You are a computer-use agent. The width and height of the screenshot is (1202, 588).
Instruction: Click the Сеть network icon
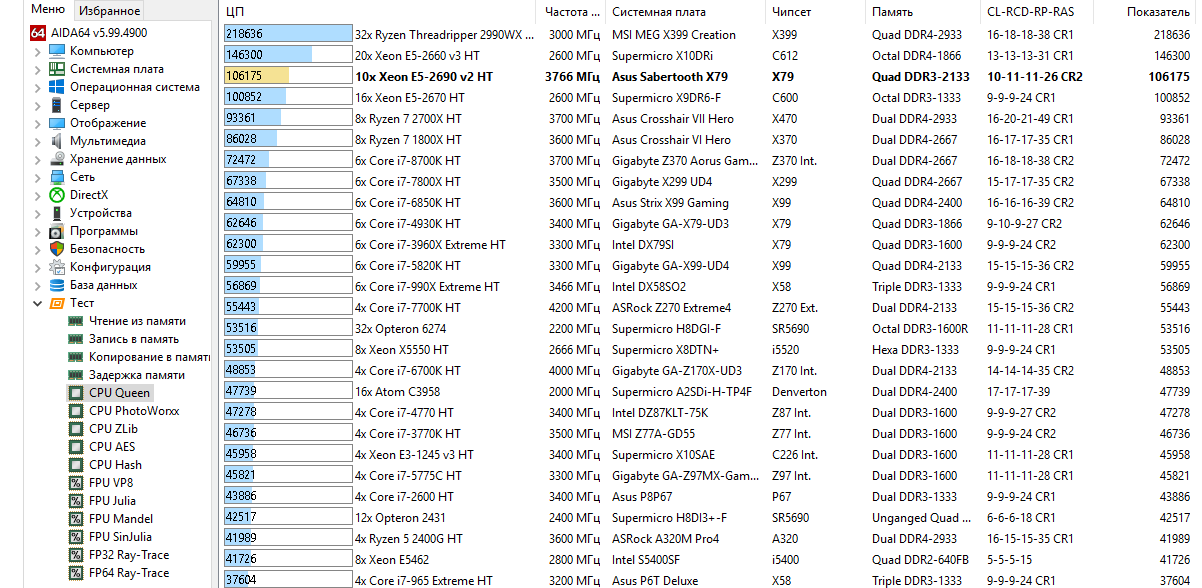click(x=57, y=177)
